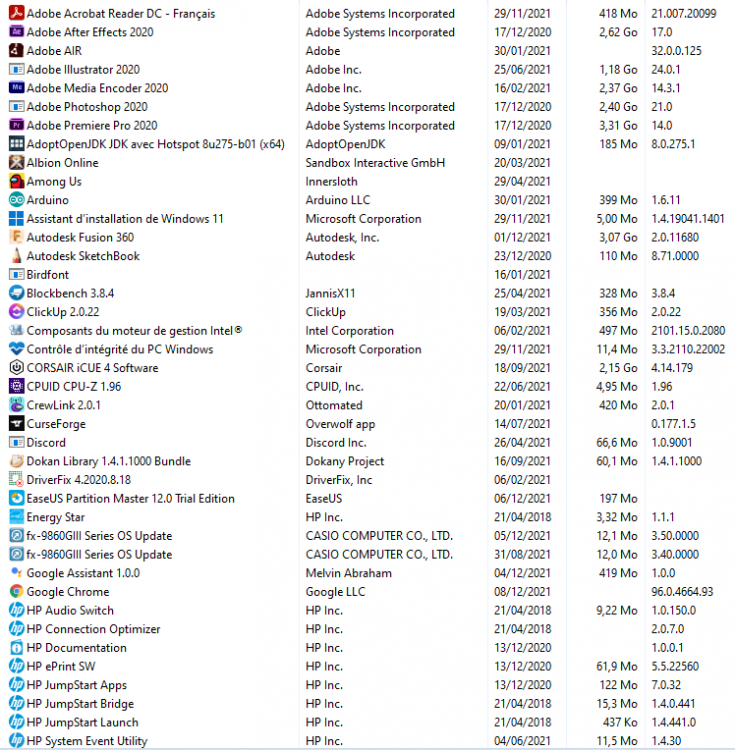Click the Arduino icon
This screenshot has height=750, width=735.
(x=16, y=199)
